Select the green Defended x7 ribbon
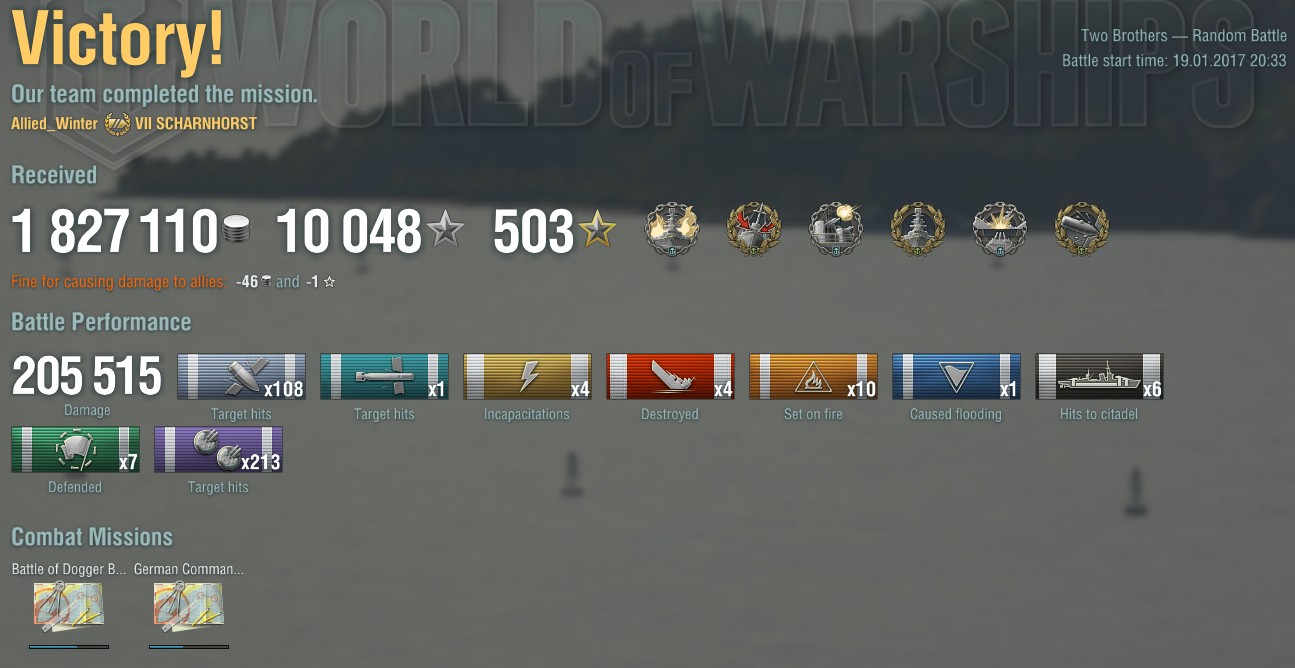 coord(75,449)
